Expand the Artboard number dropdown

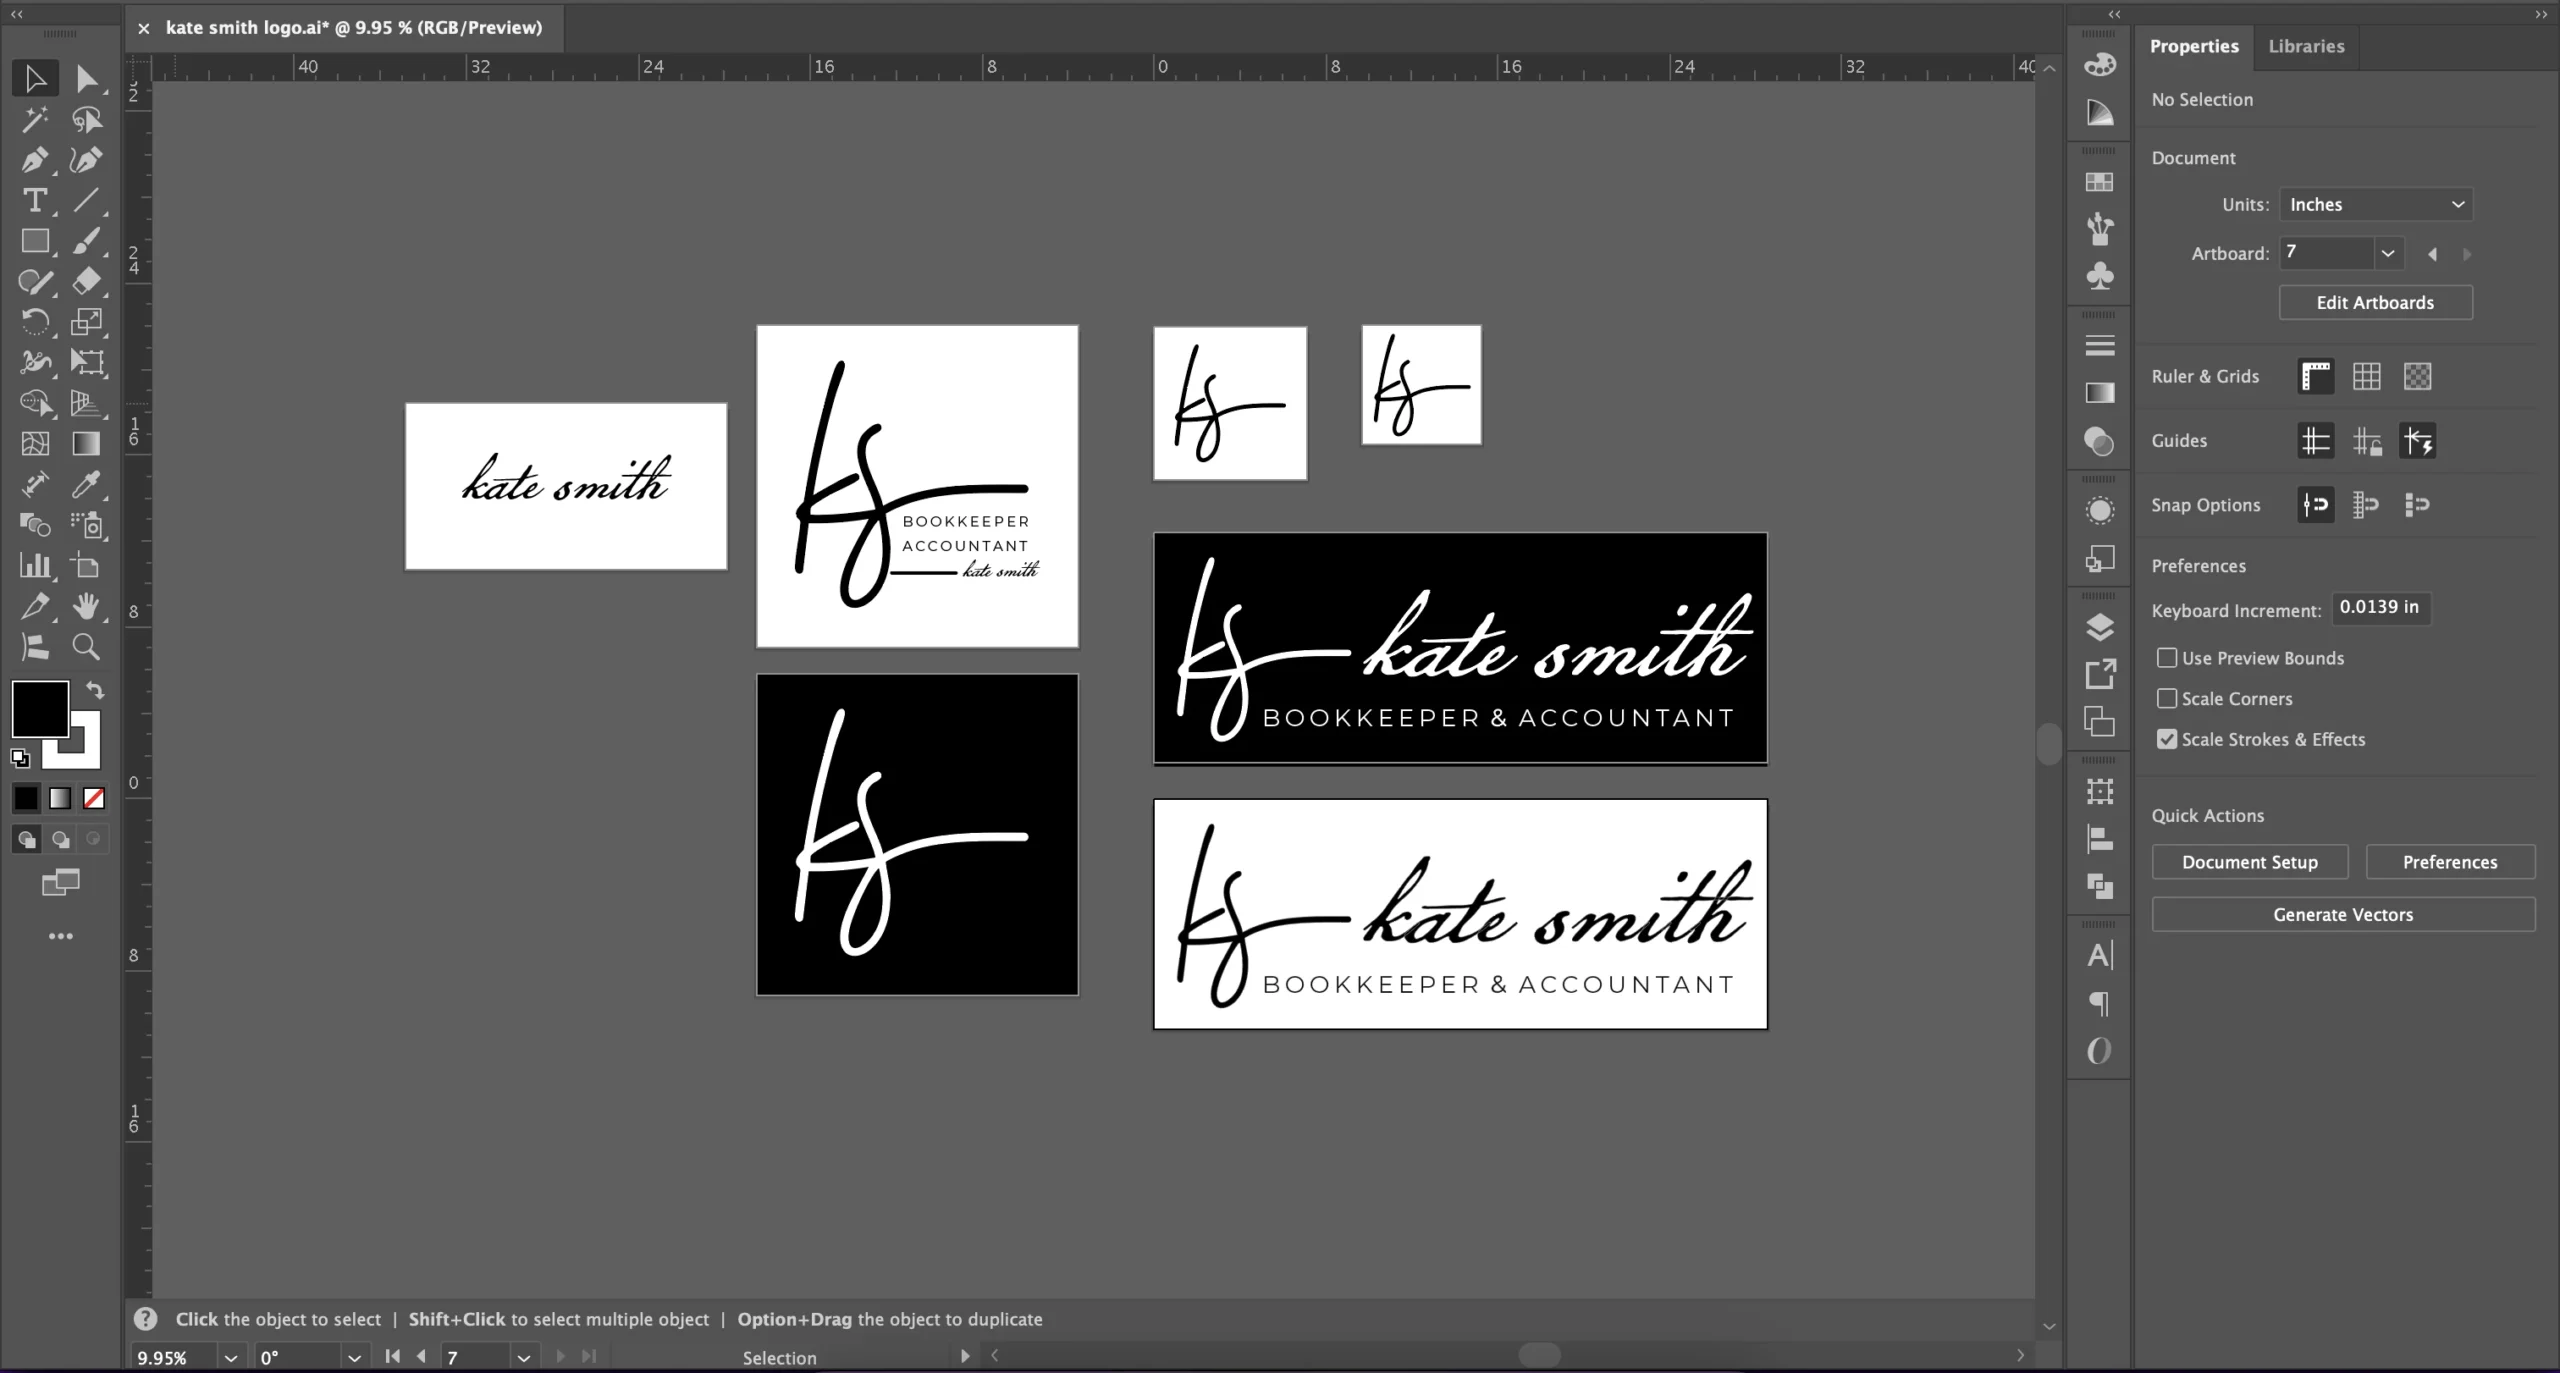click(x=2388, y=254)
